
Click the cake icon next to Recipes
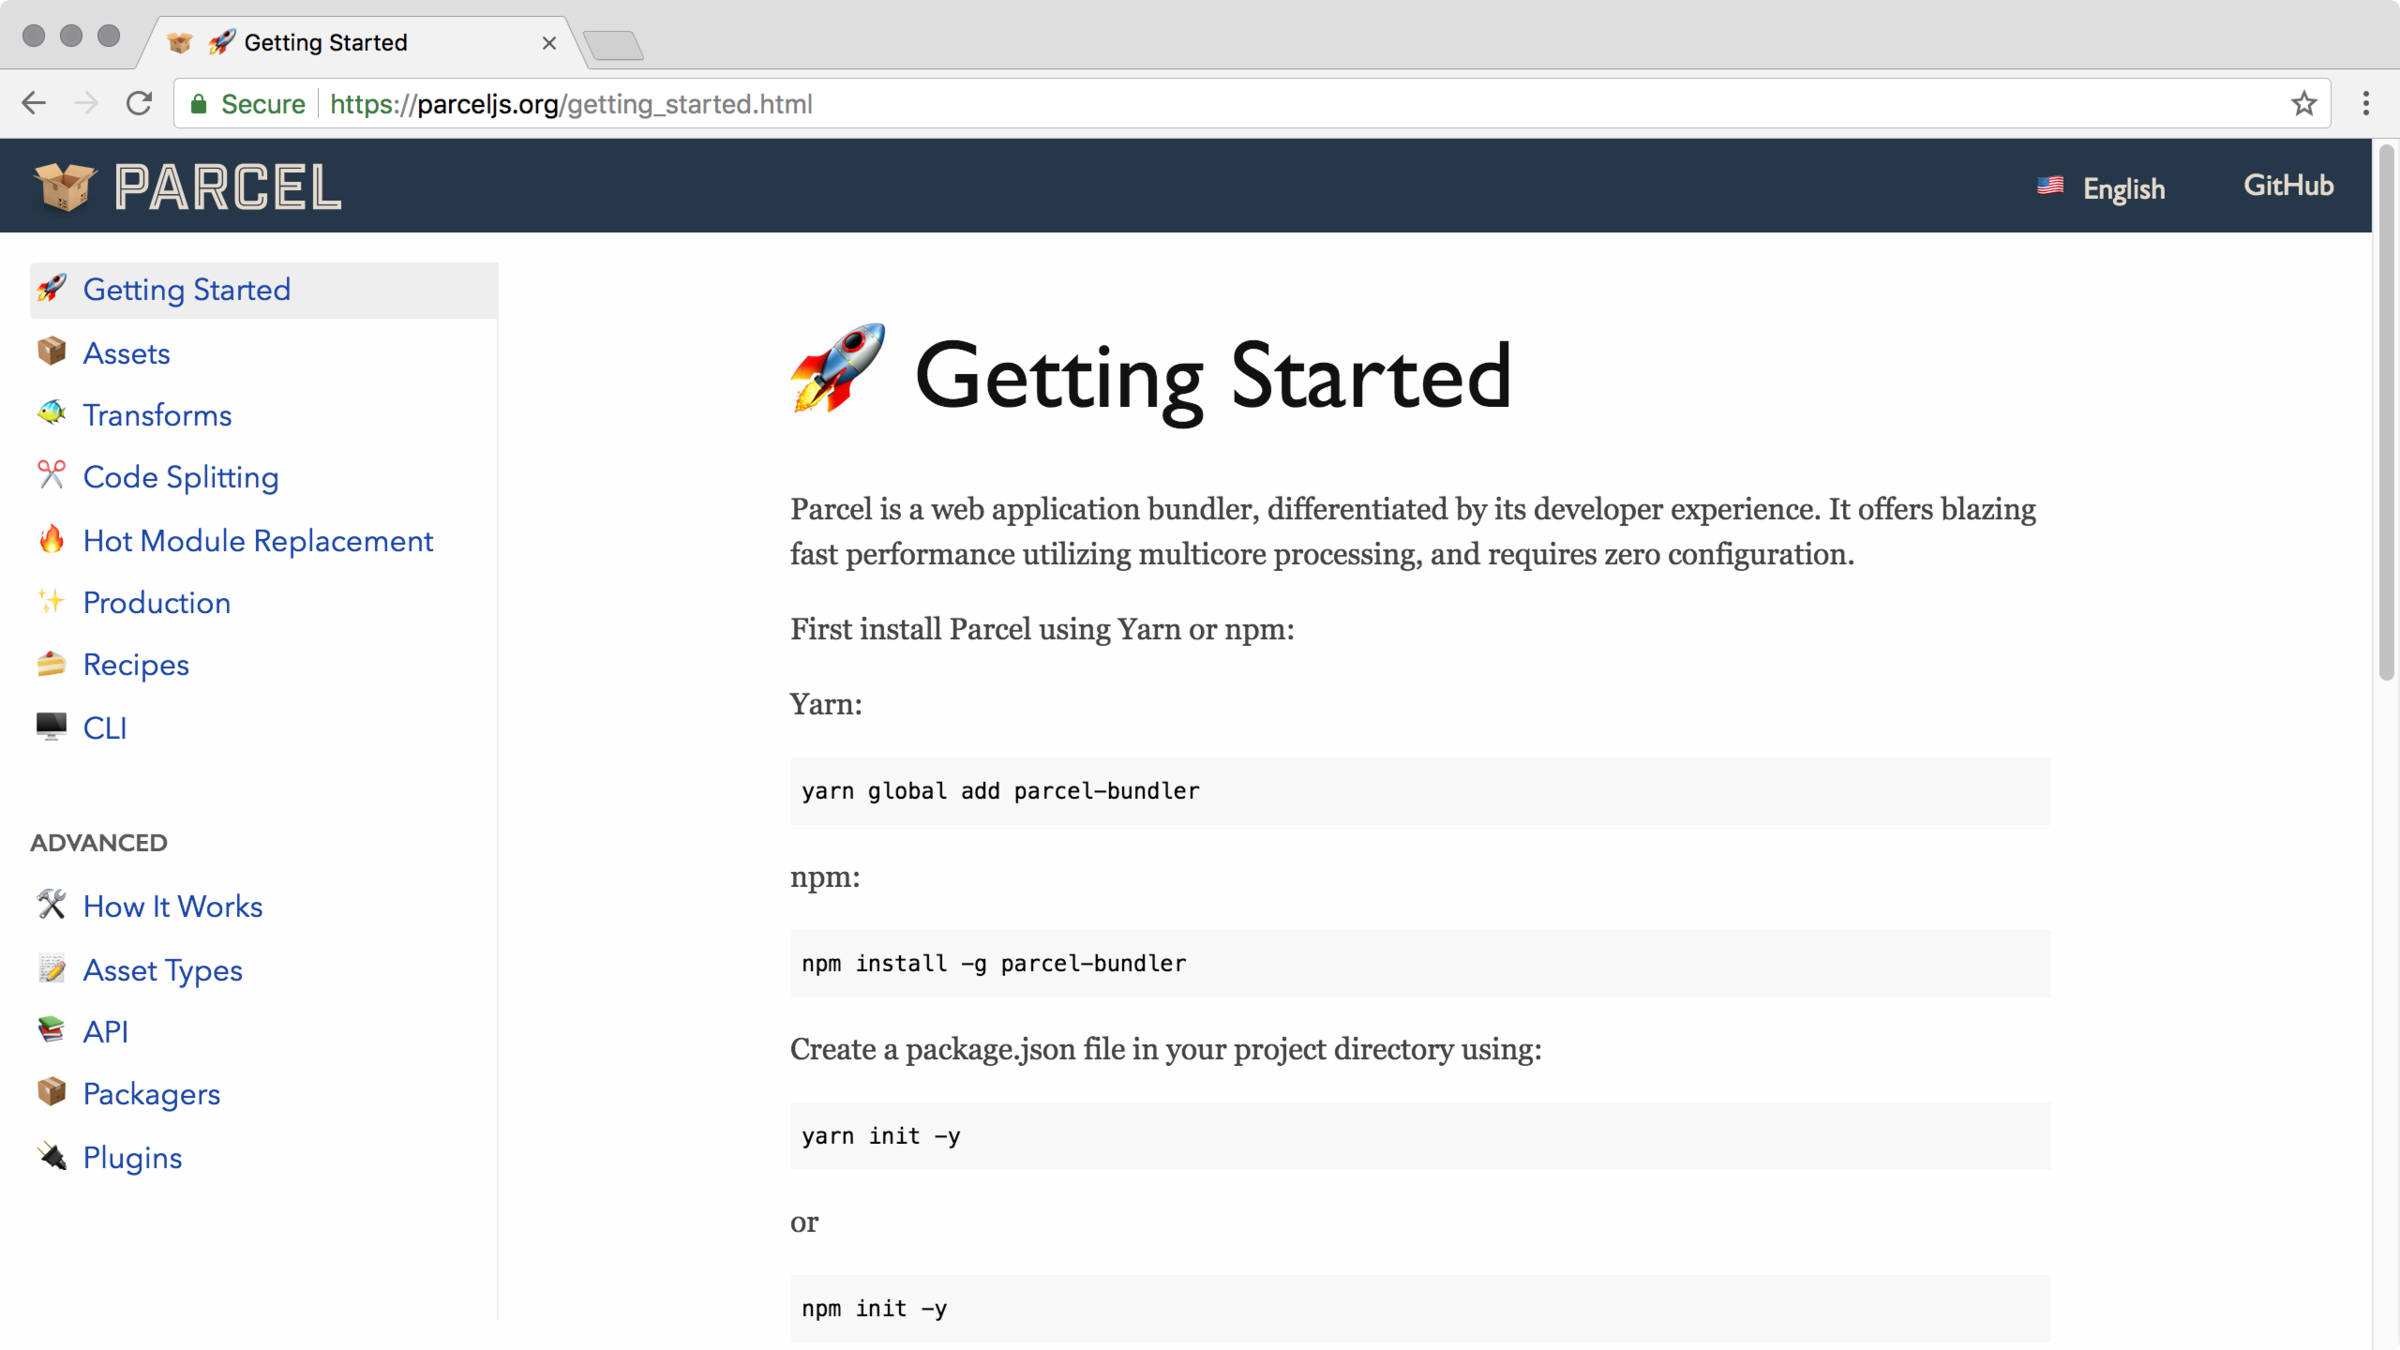(x=51, y=664)
